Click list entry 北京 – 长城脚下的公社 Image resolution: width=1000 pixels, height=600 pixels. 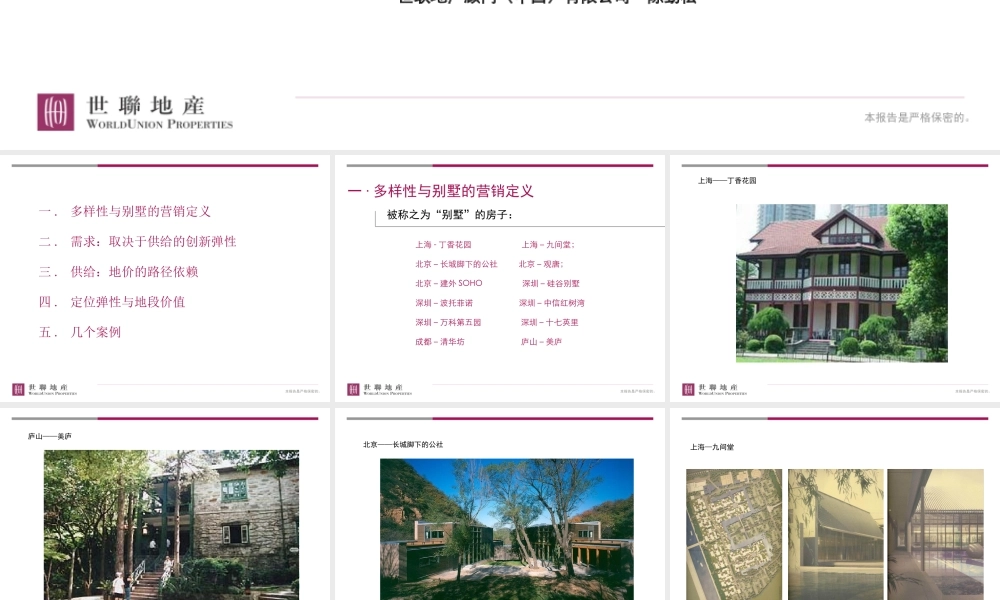point(456,264)
